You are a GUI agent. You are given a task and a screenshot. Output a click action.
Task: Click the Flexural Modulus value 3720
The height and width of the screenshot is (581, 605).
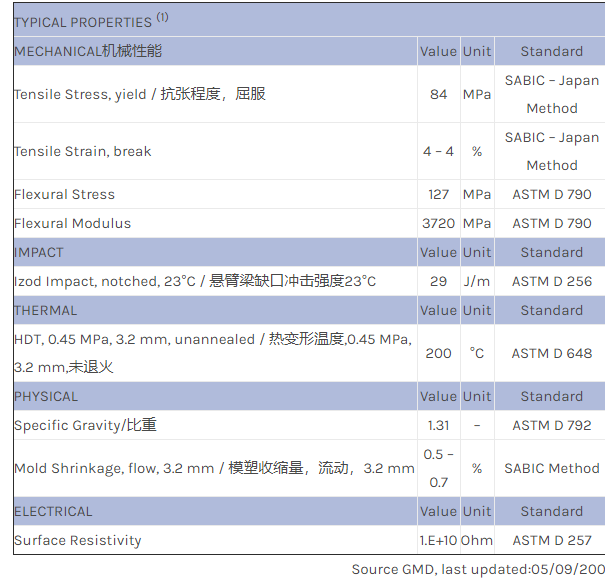tap(438, 223)
